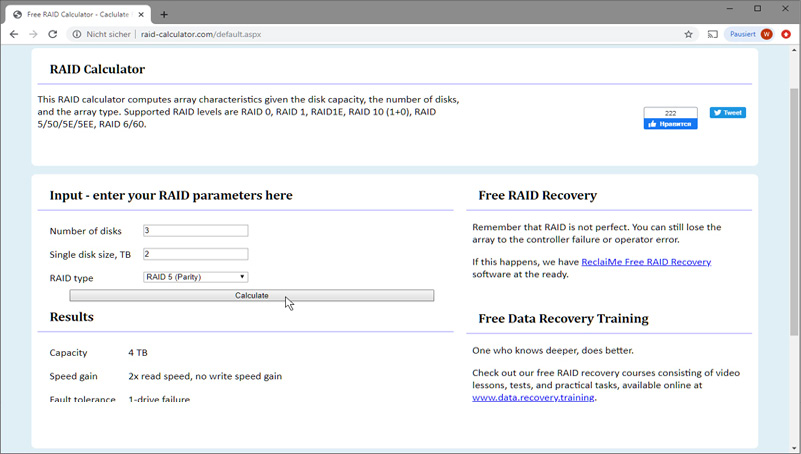
Task: Click the 'Nicht sicher' site info icon
Action: point(77,34)
